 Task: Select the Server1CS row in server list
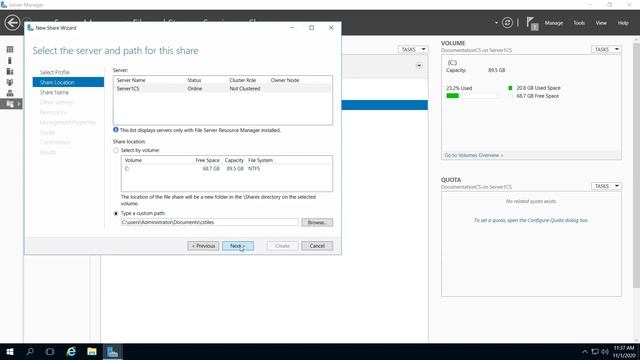(x=223, y=89)
